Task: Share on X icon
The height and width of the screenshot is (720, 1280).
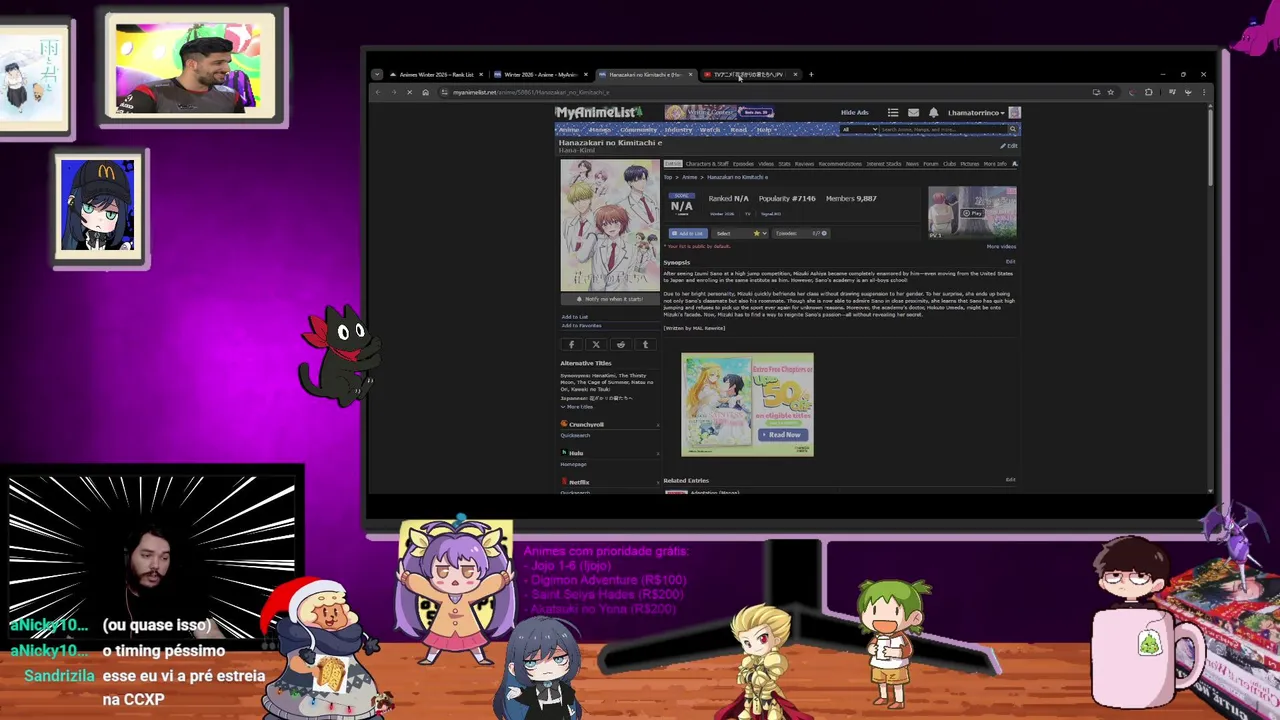Action: coord(596,345)
